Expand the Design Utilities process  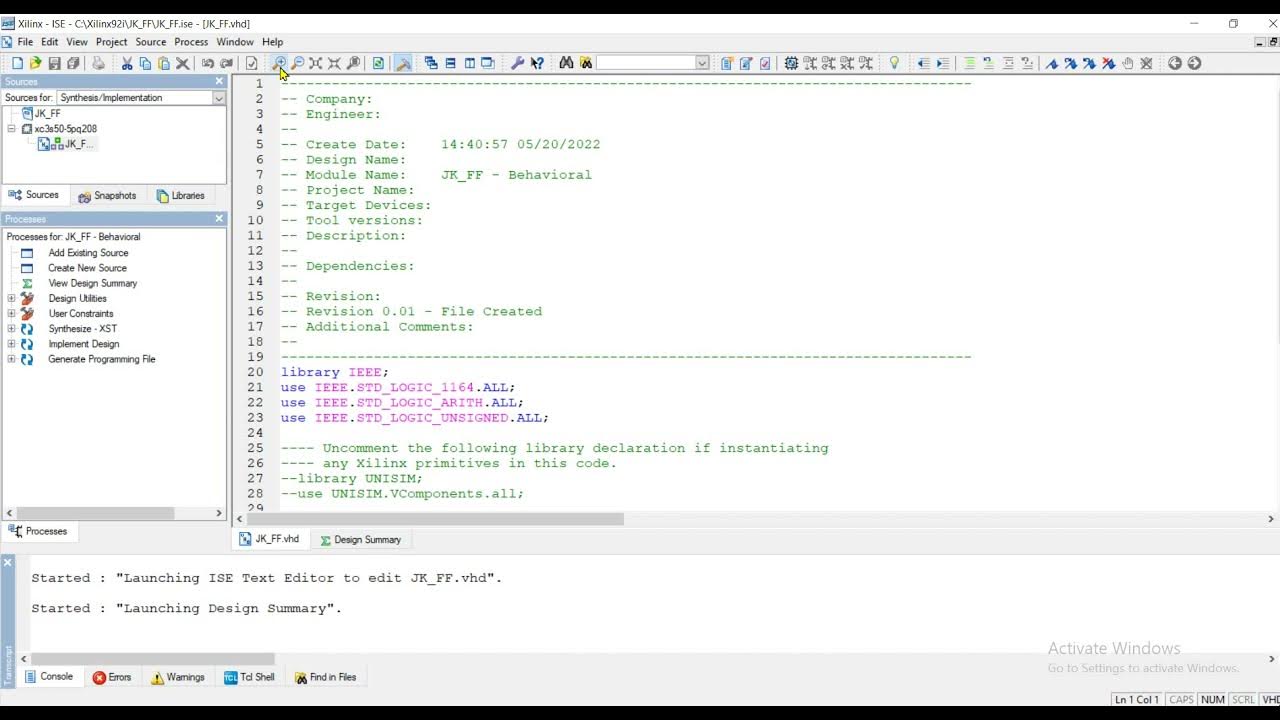pos(12,298)
